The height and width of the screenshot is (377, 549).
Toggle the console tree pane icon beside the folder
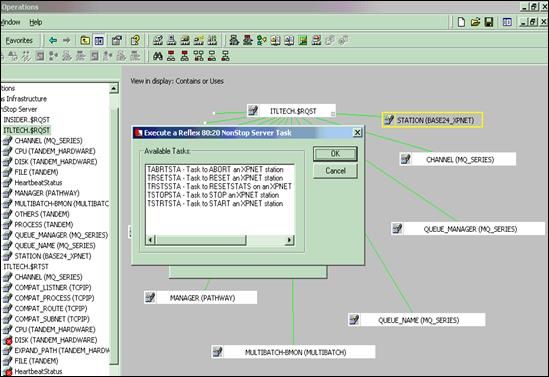[99, 41]
